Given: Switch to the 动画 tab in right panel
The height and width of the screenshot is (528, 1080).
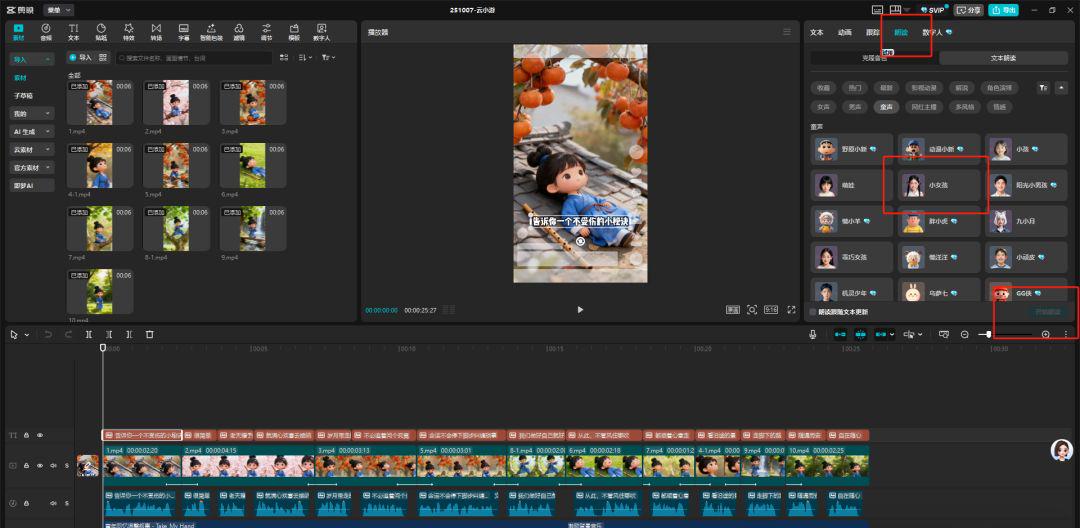Looking at the screenshot, I should pyautogui.click(x=844, y=32).
